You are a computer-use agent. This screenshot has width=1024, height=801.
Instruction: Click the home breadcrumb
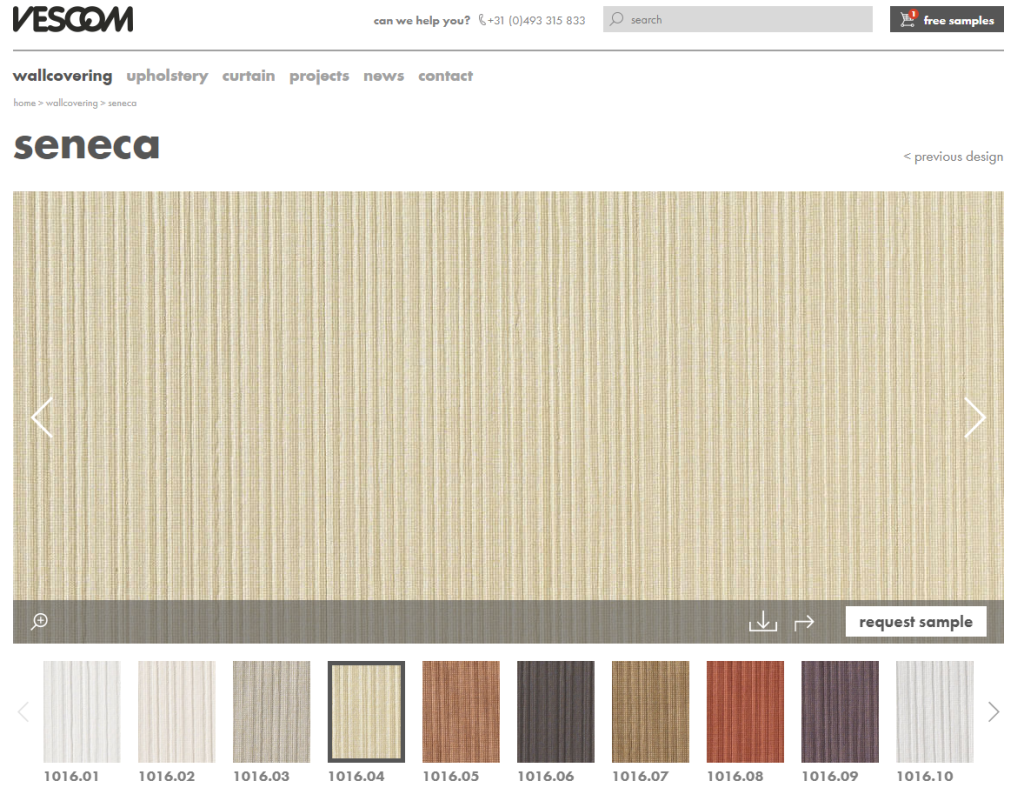[x=24, y=102]
